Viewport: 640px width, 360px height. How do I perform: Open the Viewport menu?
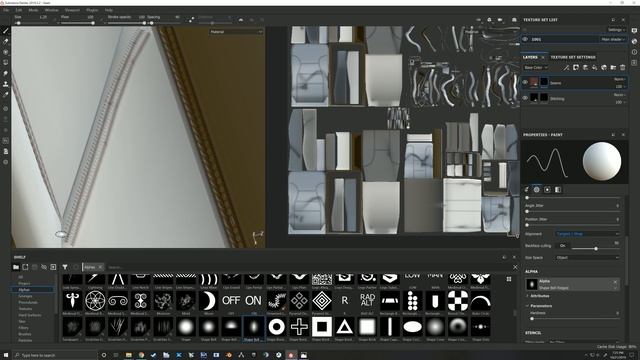pyautogui.click(x=73, y=10)
